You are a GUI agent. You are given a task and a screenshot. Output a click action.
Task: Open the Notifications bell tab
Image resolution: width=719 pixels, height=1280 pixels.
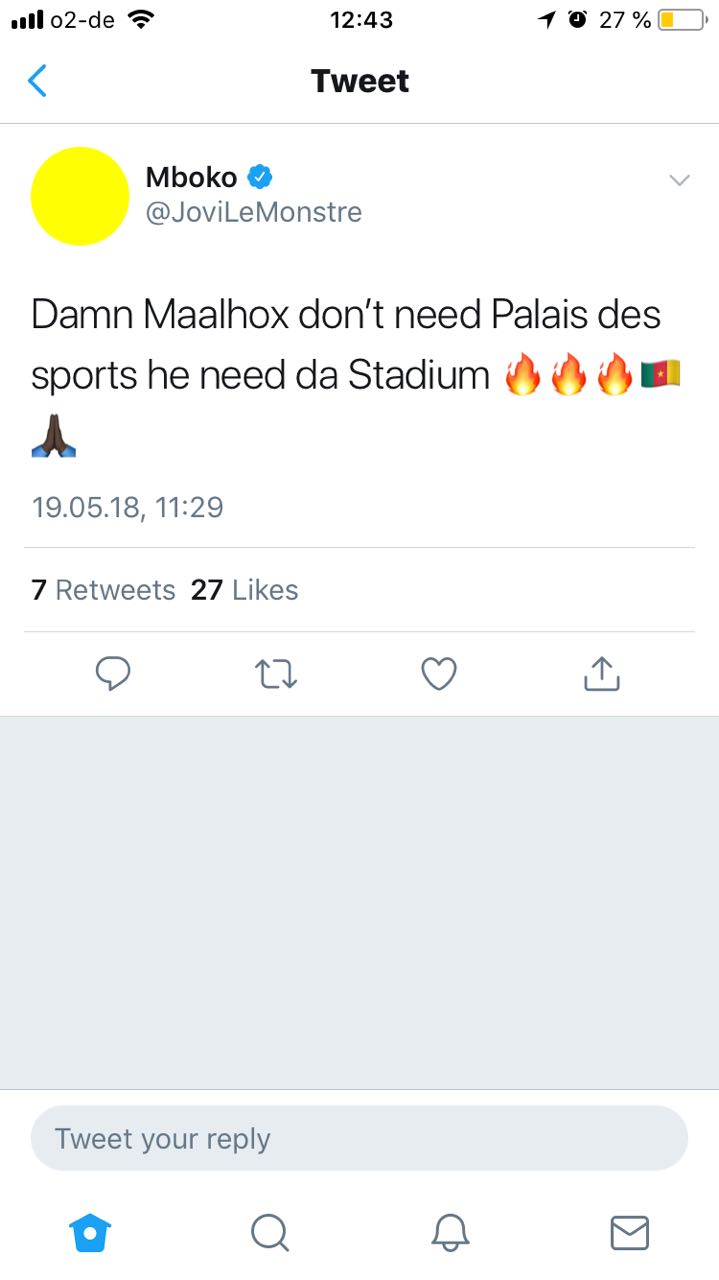pos(450,1232)
